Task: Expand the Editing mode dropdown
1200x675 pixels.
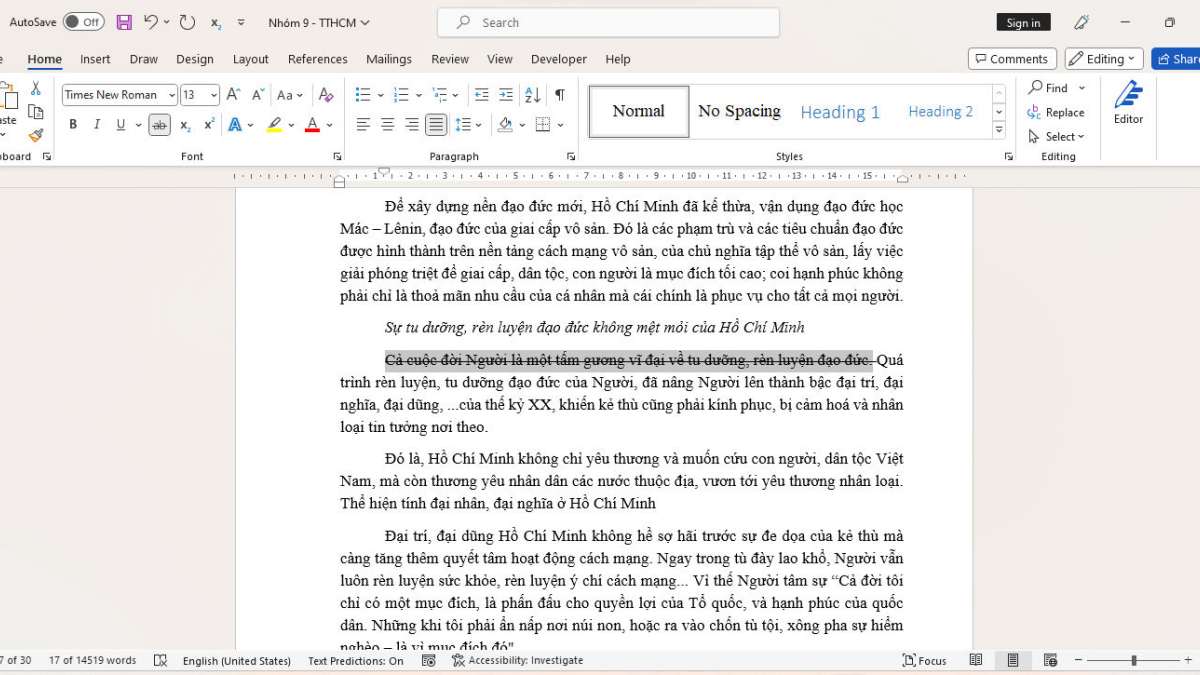Action: [1104, 59]
